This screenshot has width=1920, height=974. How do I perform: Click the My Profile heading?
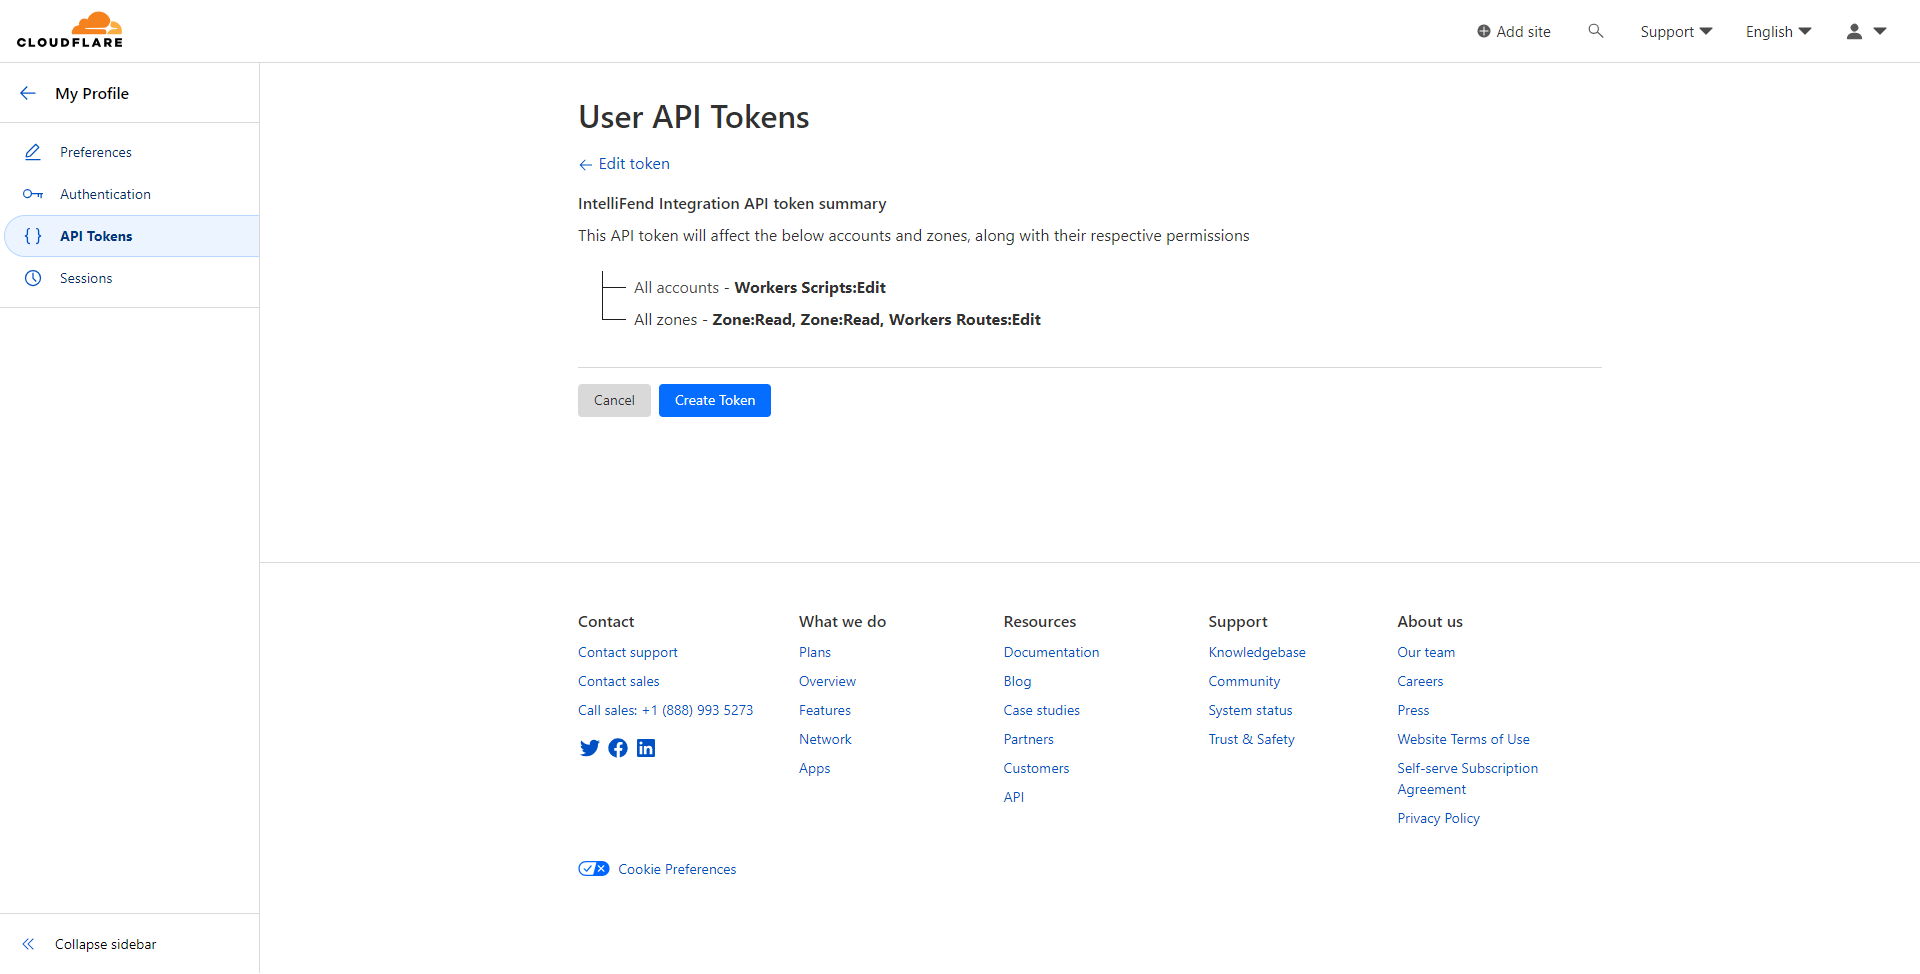tap(92, 93)
